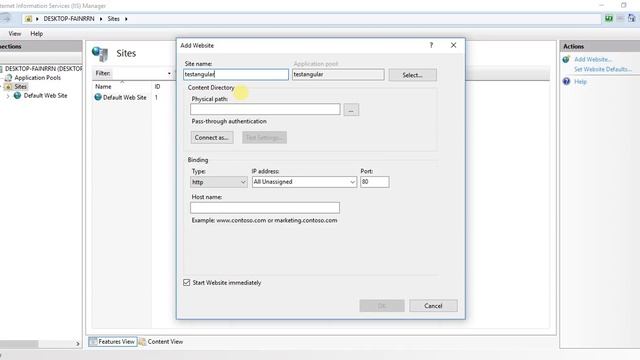Switch to Features View tab
Viewport: 640px width, 360px height.
tap(113, 342)
